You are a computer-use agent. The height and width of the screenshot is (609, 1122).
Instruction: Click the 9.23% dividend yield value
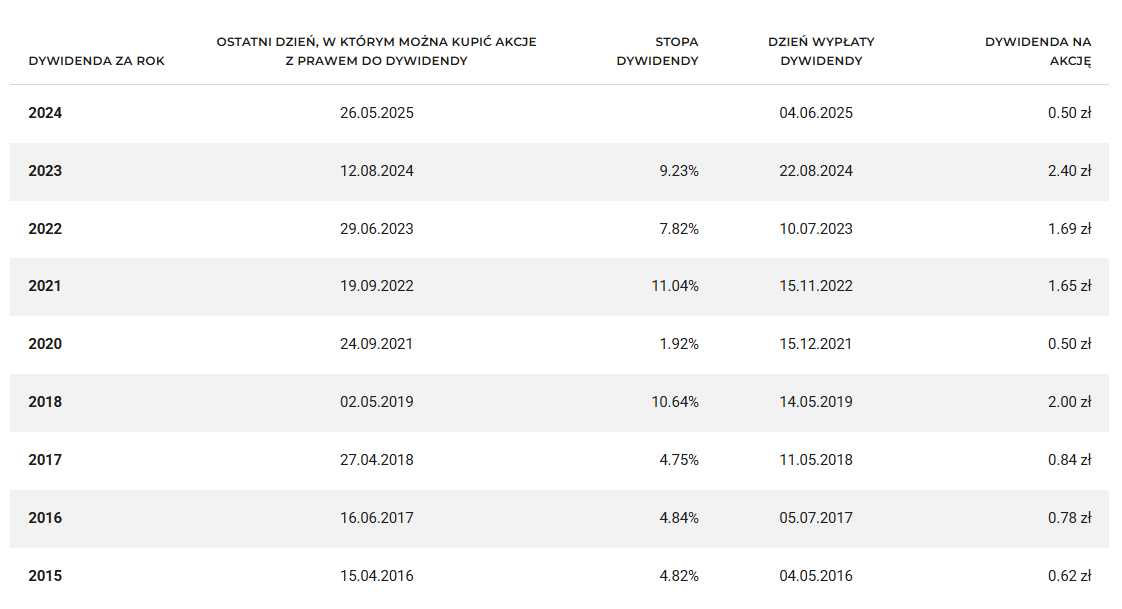(x=678, y=171)
